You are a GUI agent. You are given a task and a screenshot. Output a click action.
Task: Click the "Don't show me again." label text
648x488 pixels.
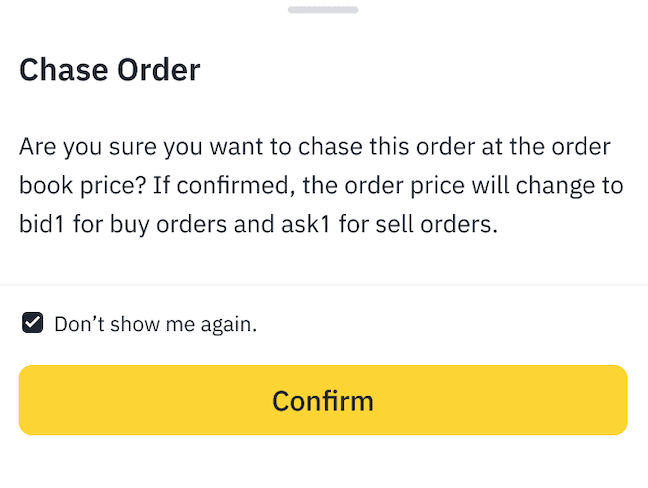pyautogui.click(x=155, y=324)
